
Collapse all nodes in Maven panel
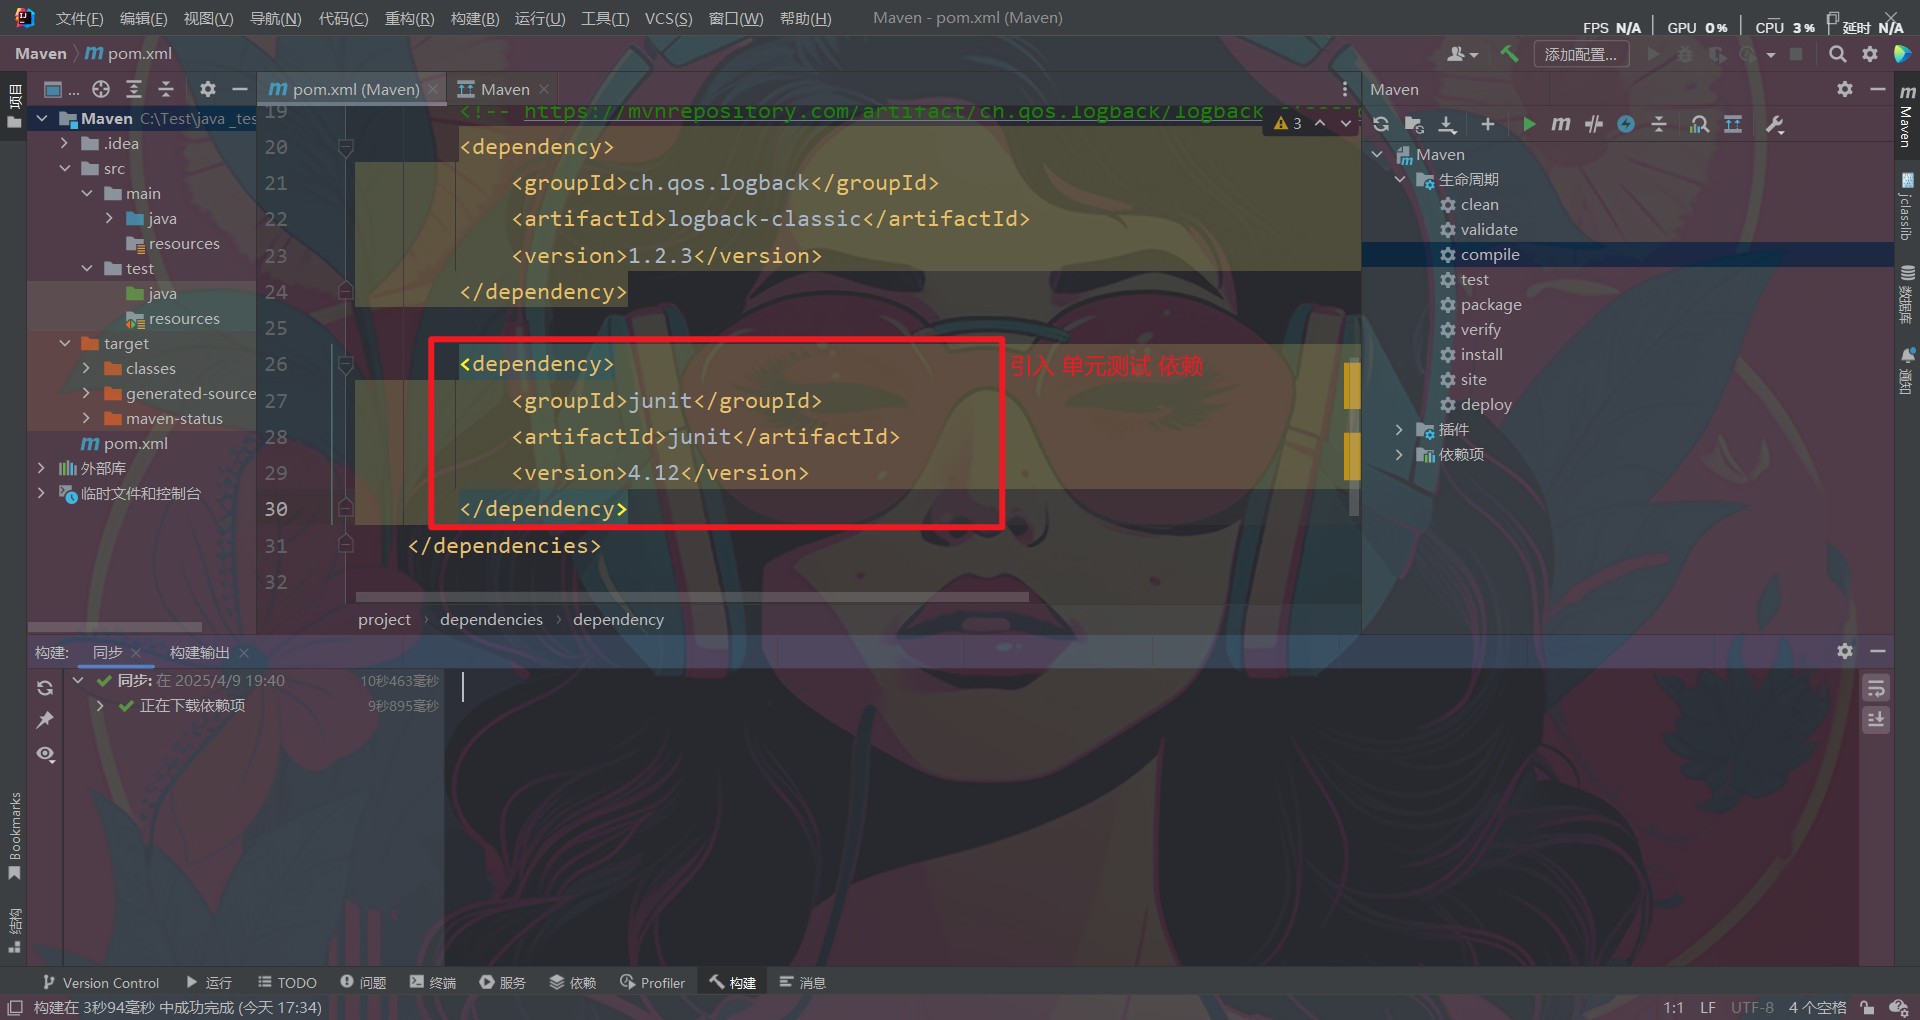[1659, 124]
